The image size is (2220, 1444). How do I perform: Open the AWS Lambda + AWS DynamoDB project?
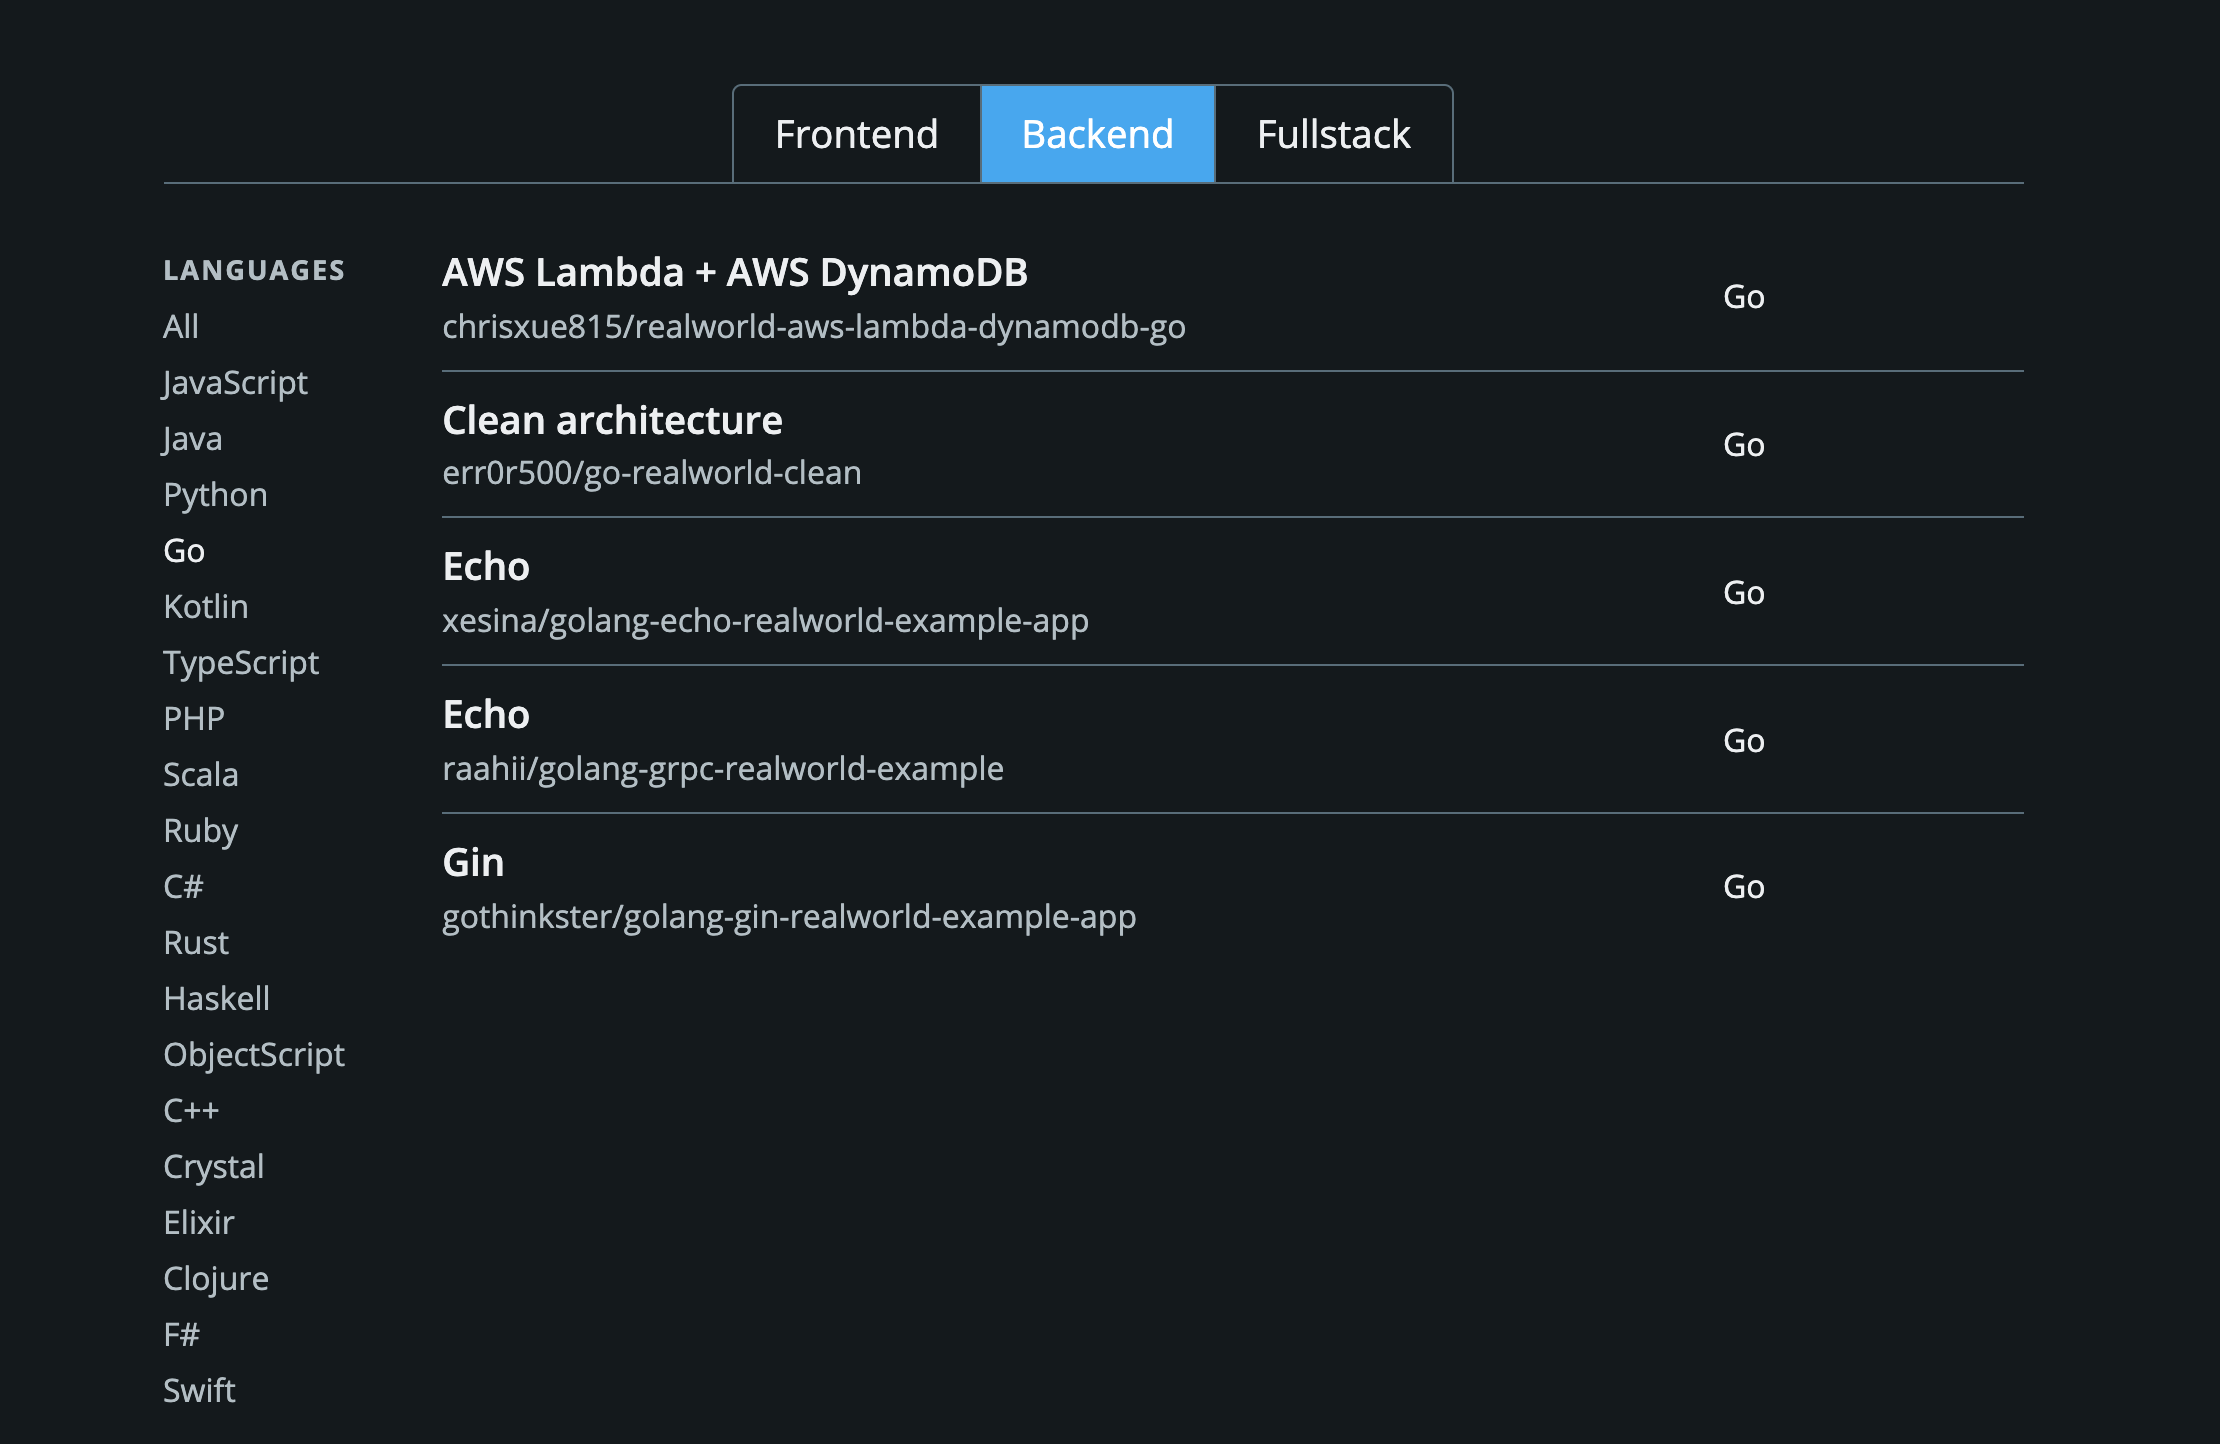(x=736, y=271)
